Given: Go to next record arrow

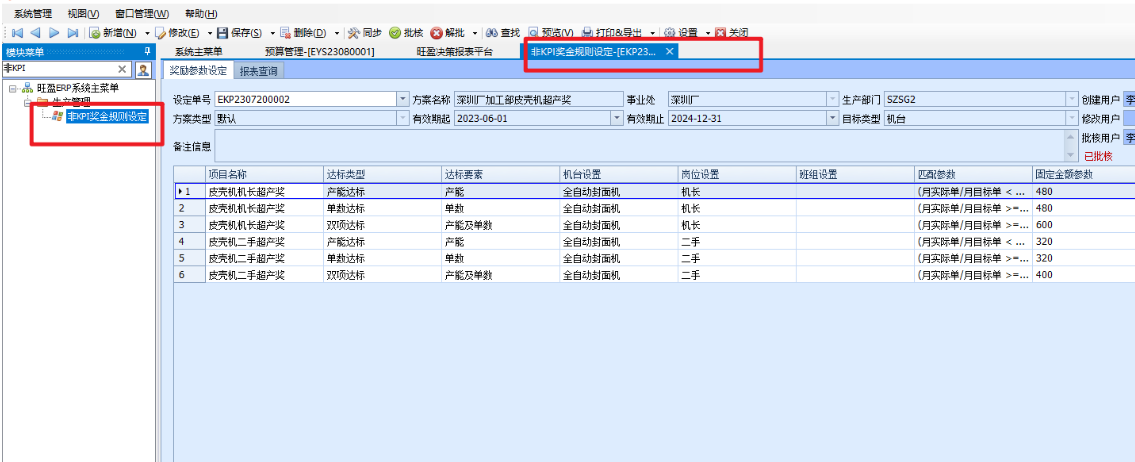Looking at the screenshot, I should [54, 33].
